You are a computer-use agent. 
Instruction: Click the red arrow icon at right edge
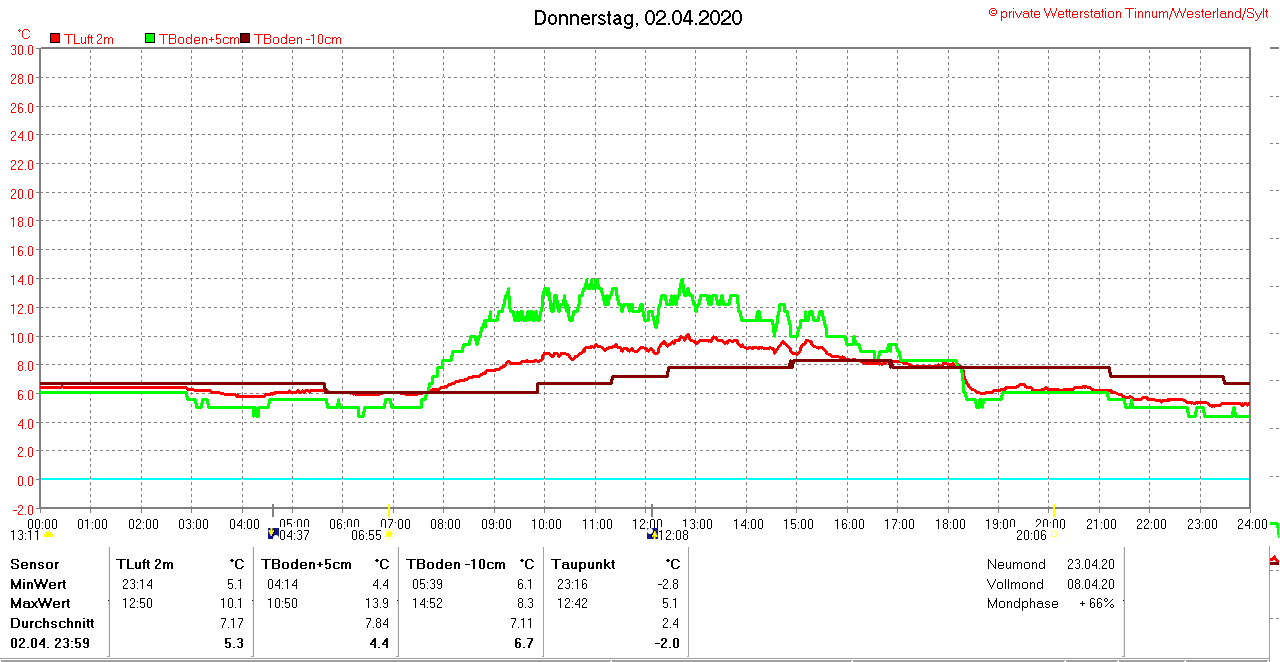pyautogui.click(x=1274, y=560)
